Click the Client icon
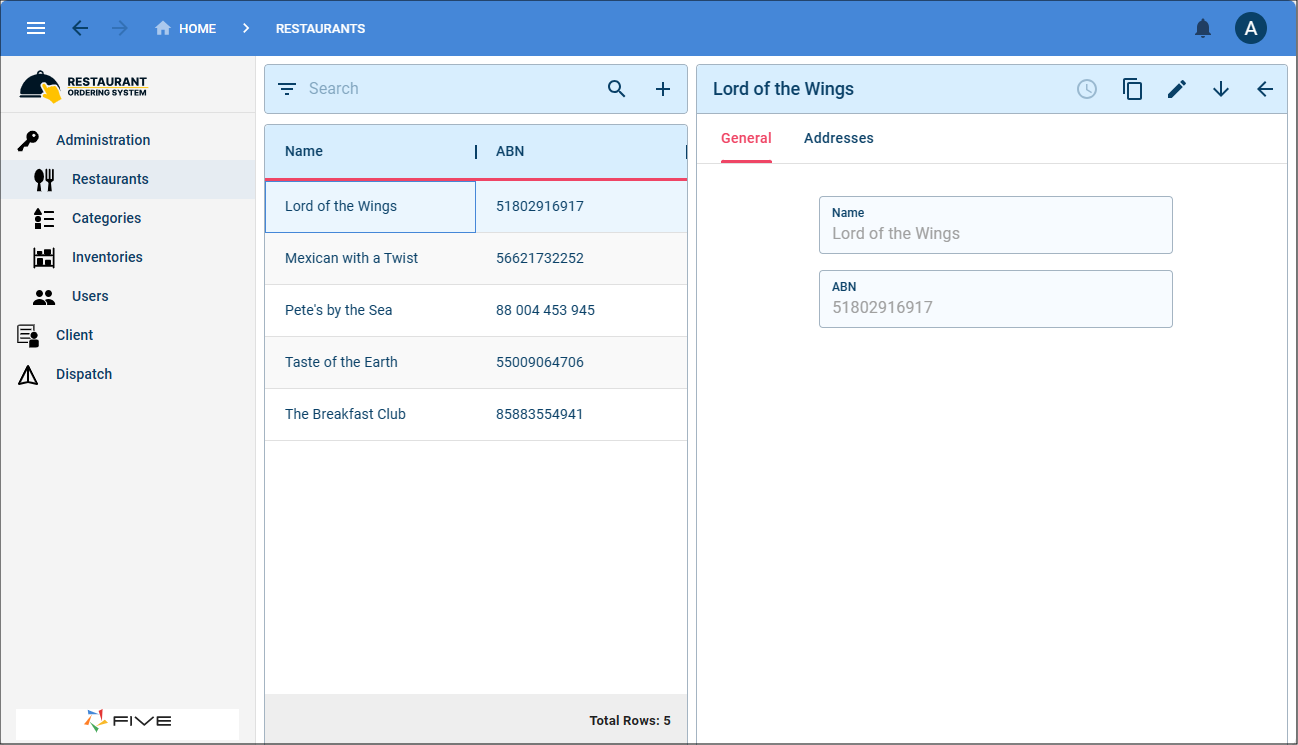 click(28, 336)
